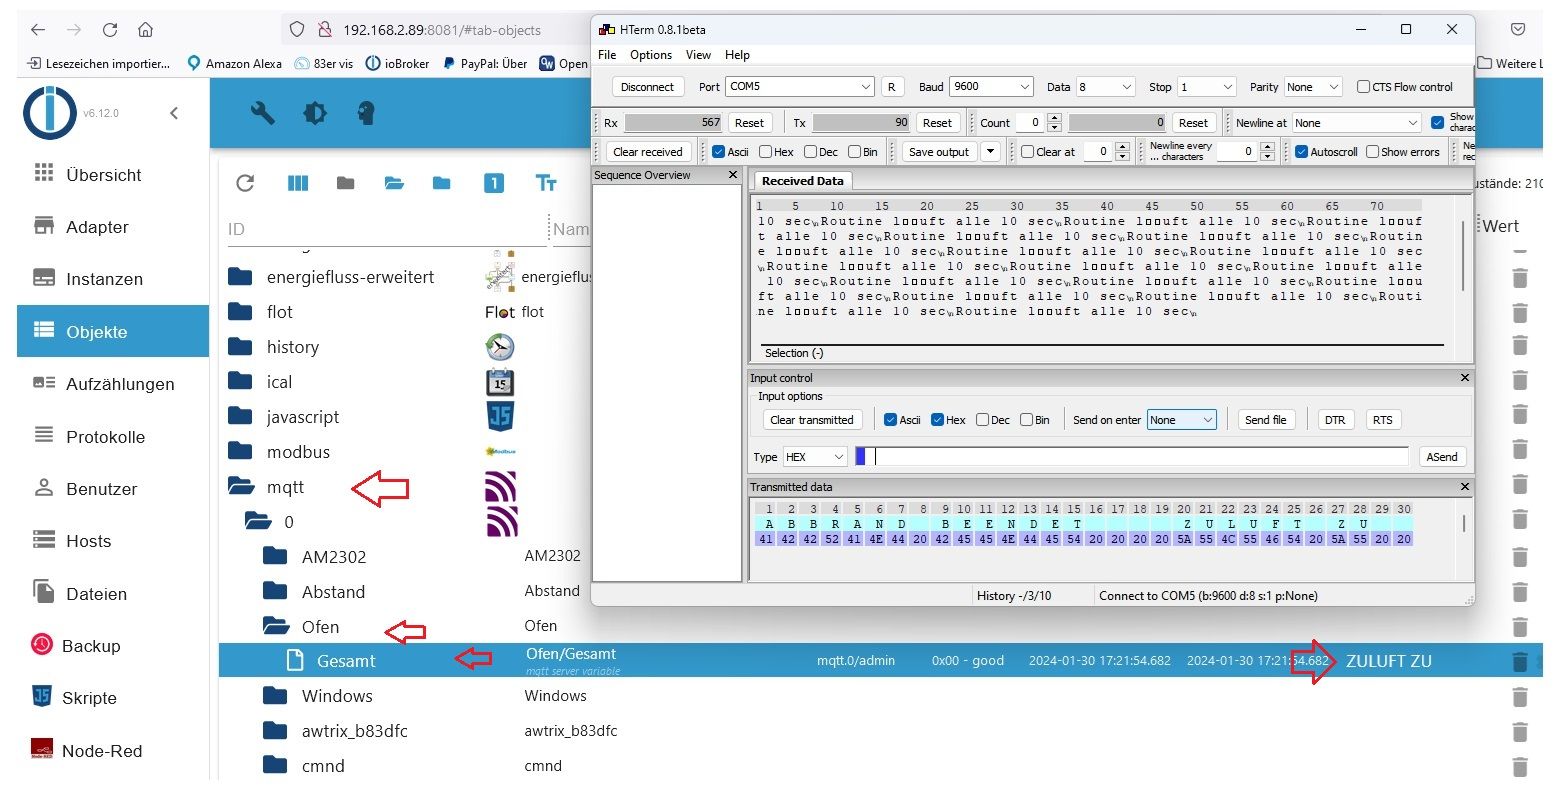
Task: Open the Baud 9600 dropdown
Action: (x=991, y=87)
